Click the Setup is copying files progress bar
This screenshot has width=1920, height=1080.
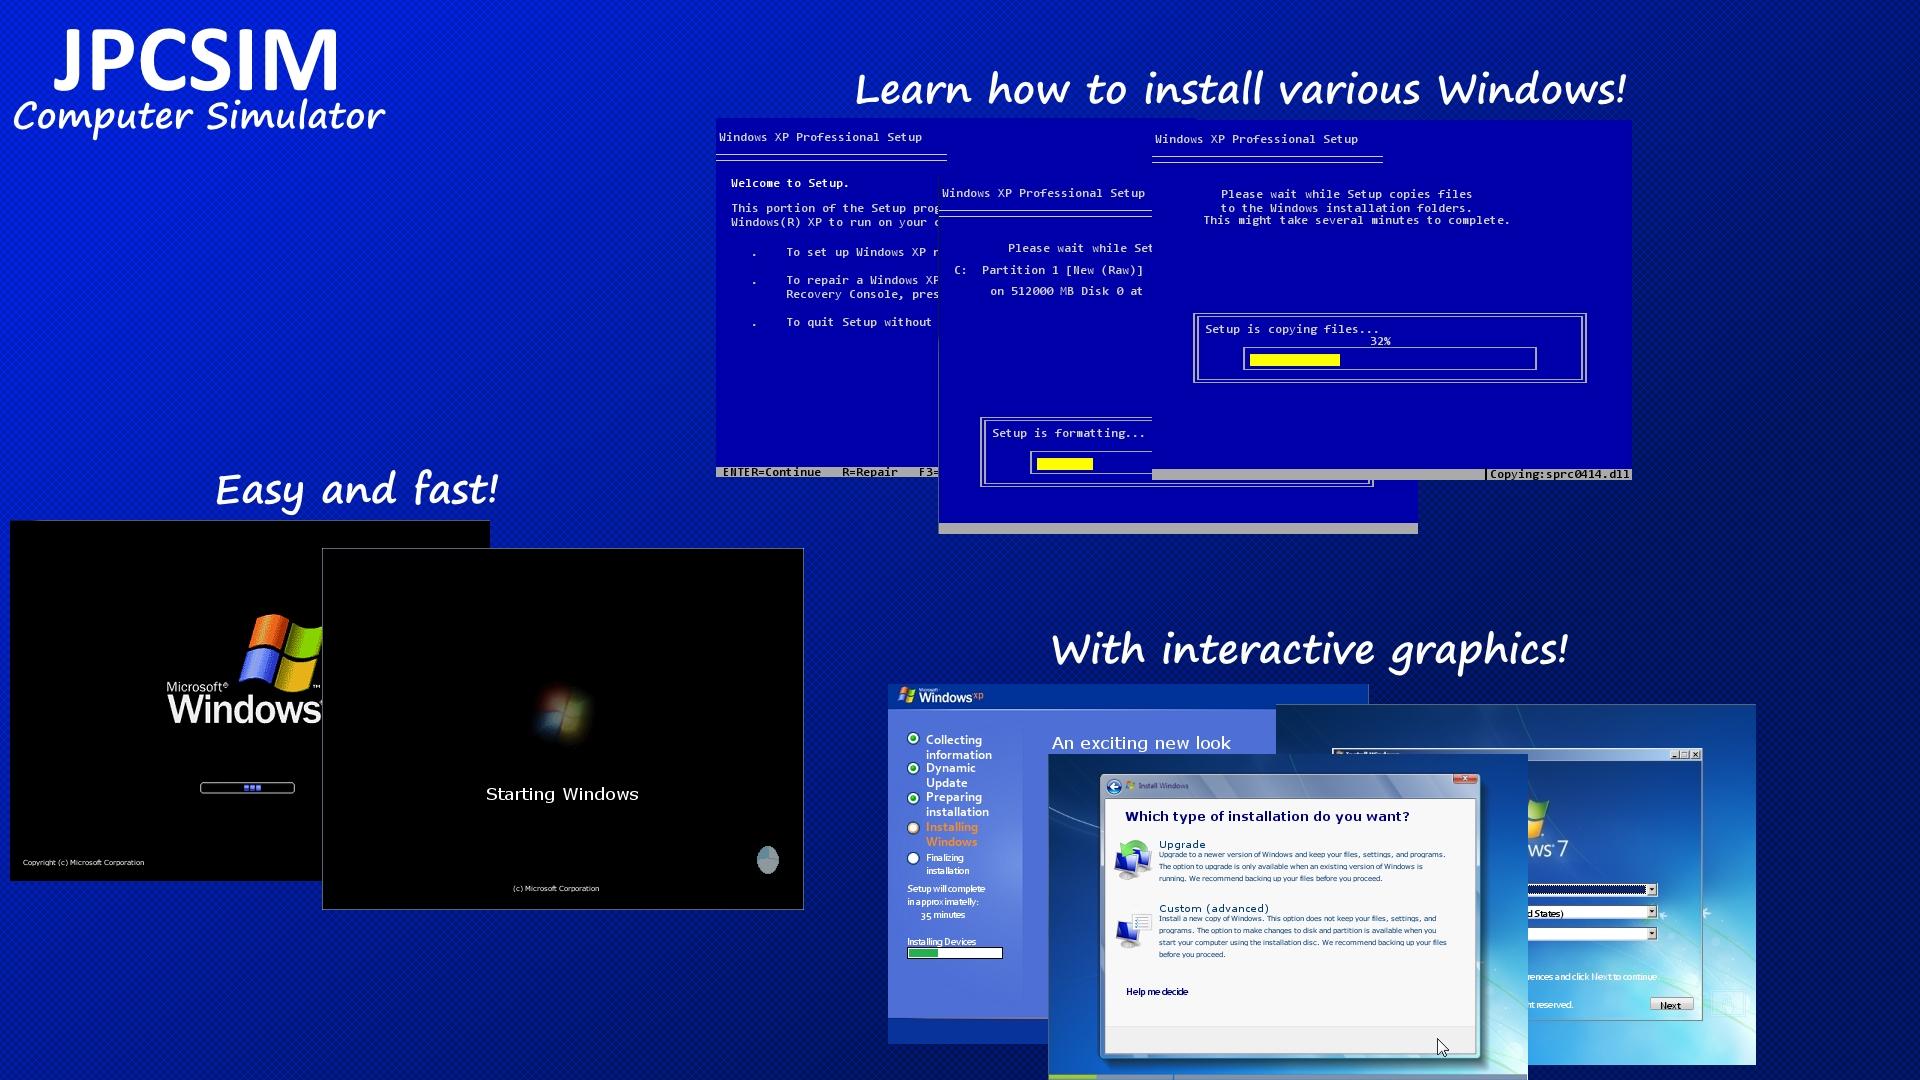pos(1388,356)
